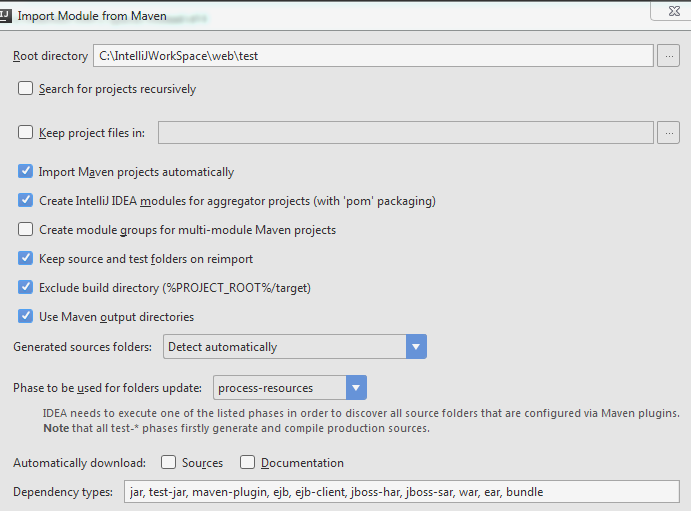Close the Import Module from Maven dialog
Screen dimensions: 691x511
[x=673, y=11]
